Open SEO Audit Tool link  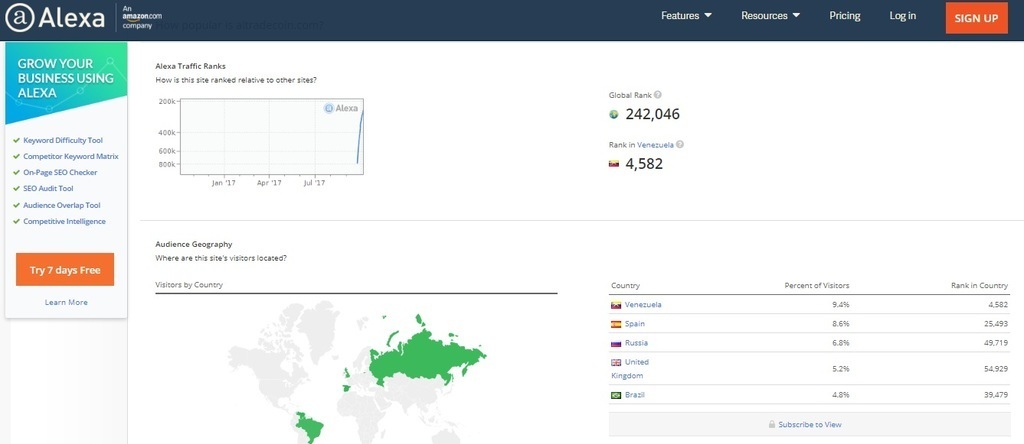pyautogui.click(x=48, y=189)
